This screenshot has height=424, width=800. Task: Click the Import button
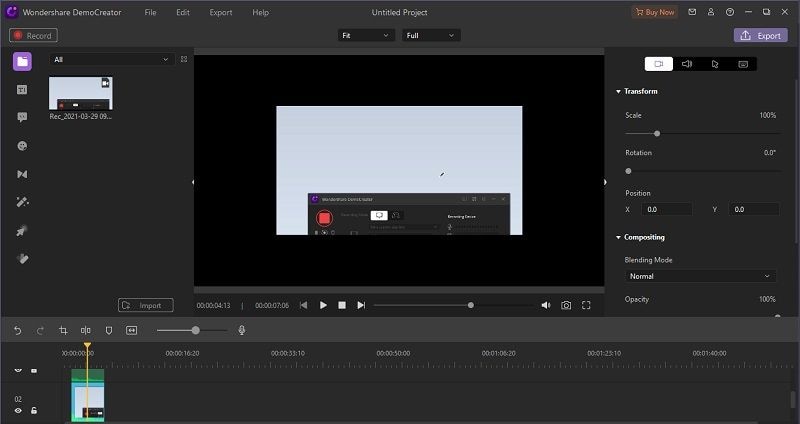[145, 305]
